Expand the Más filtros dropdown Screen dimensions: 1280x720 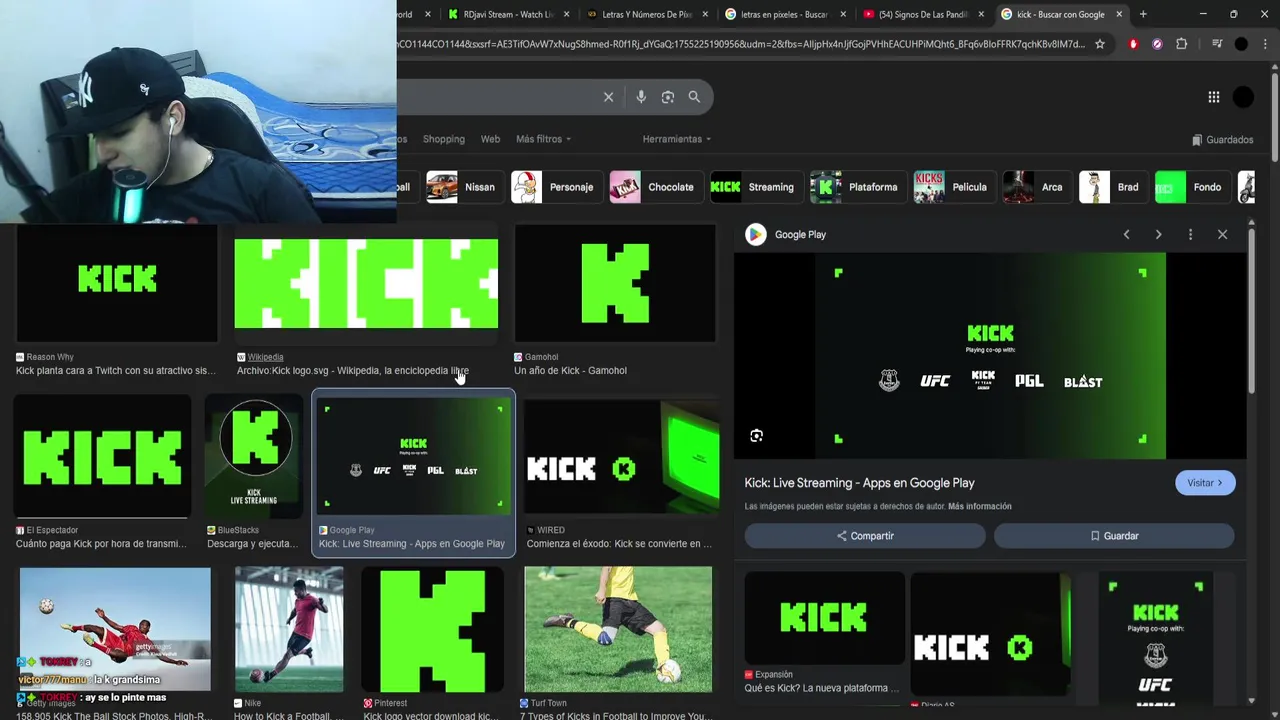coord(544,139)
